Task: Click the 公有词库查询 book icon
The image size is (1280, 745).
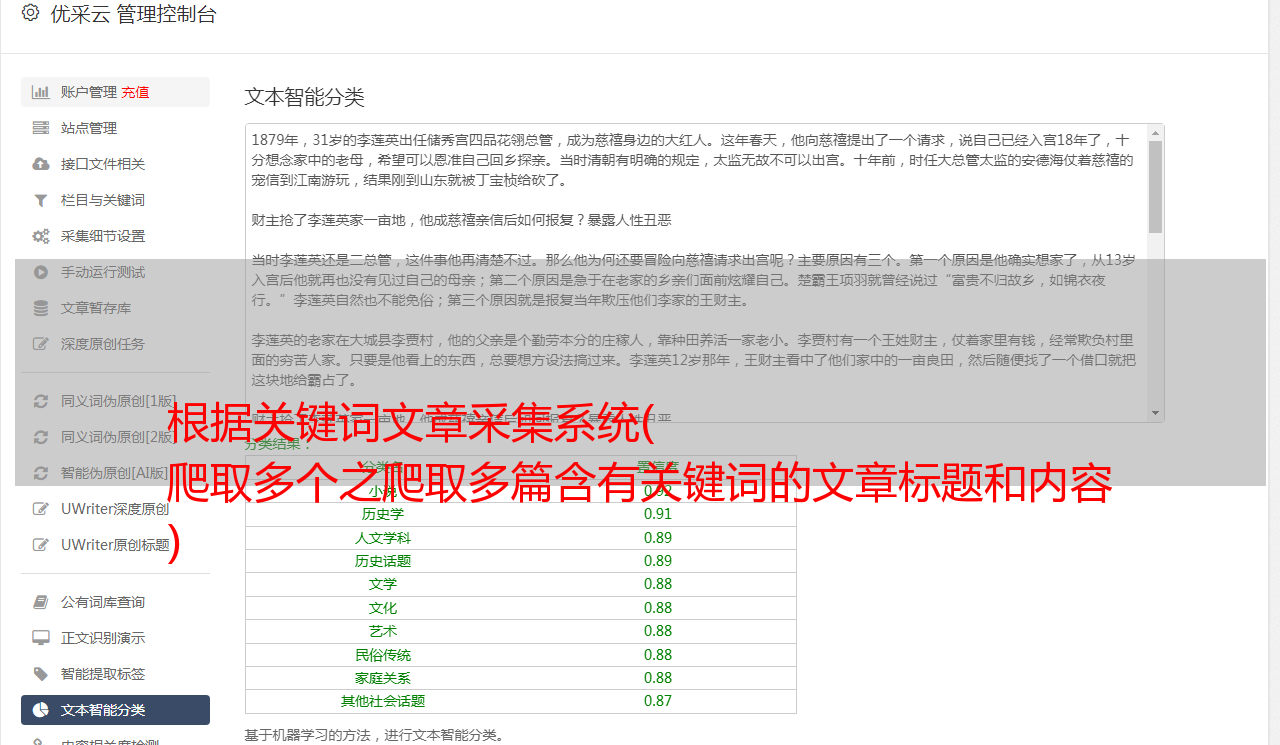Action: click(41, 602)
